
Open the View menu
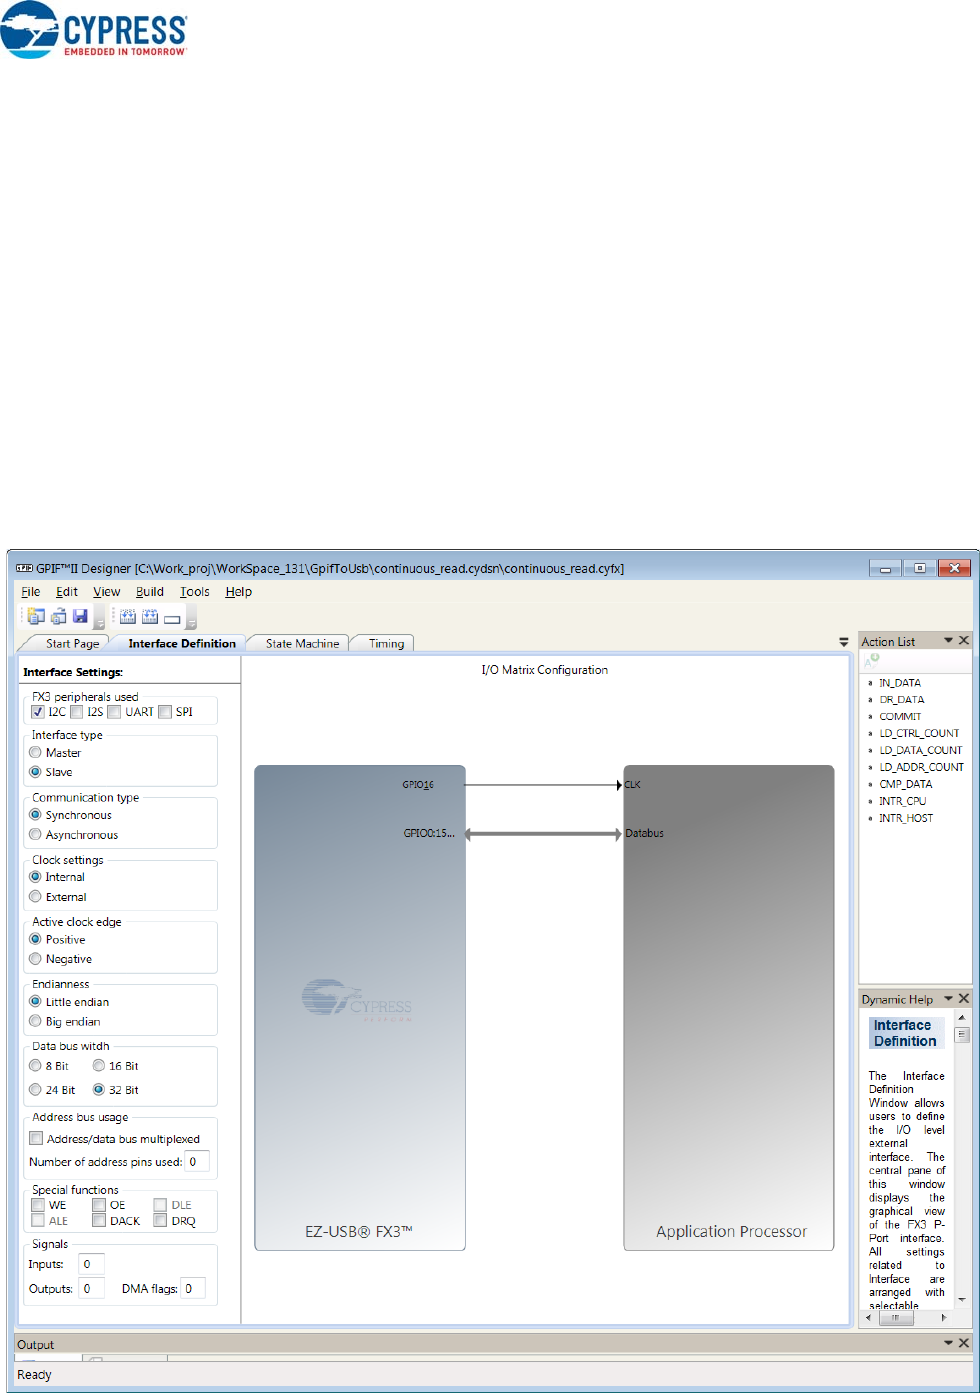tap(106, 592)
